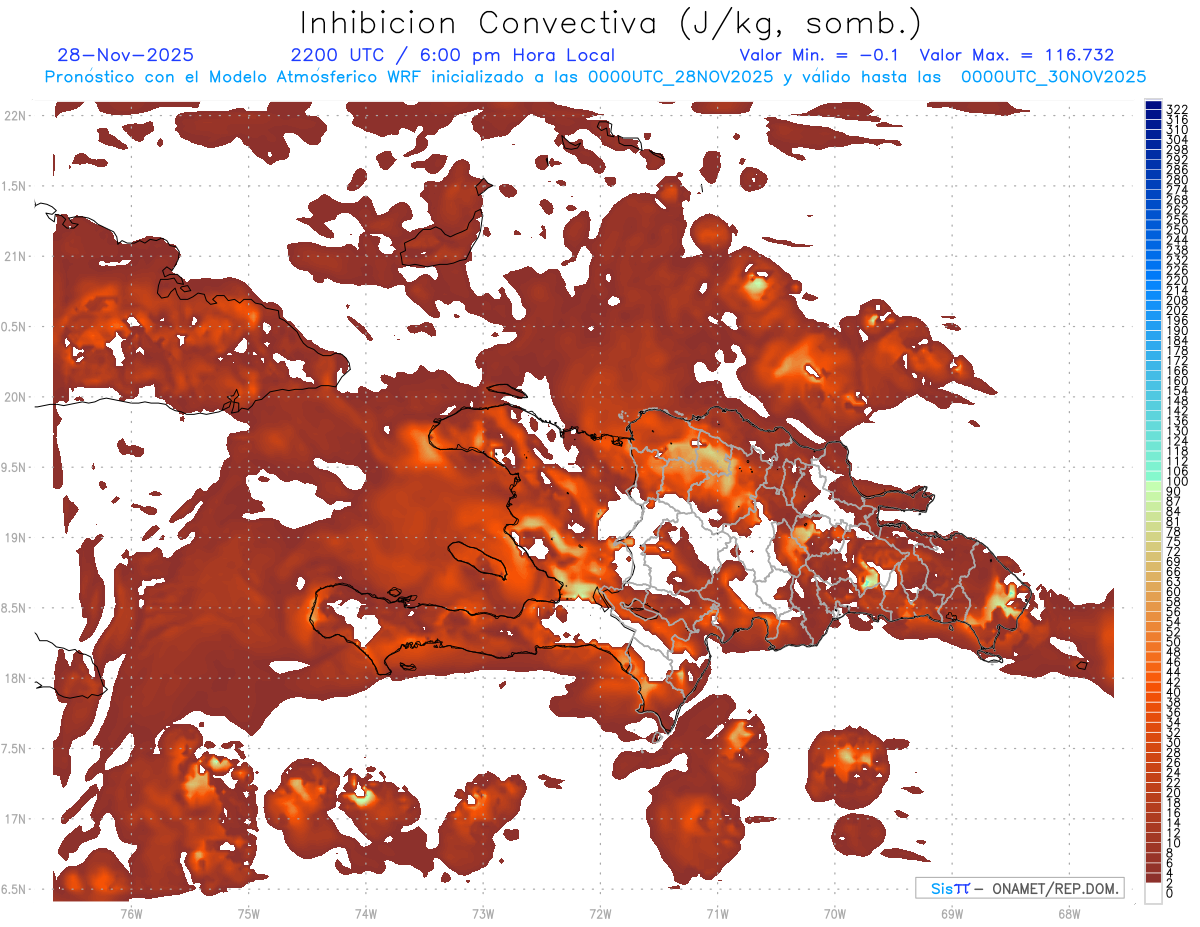1200x927 pixels.
Task: Click the '75W' longitude label
Action: coord(248,913)
